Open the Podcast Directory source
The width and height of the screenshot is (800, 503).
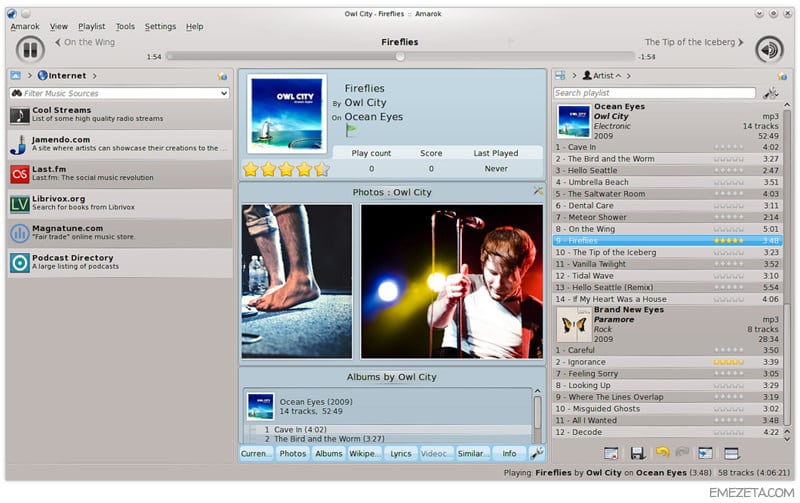click(x=120, y=262)
